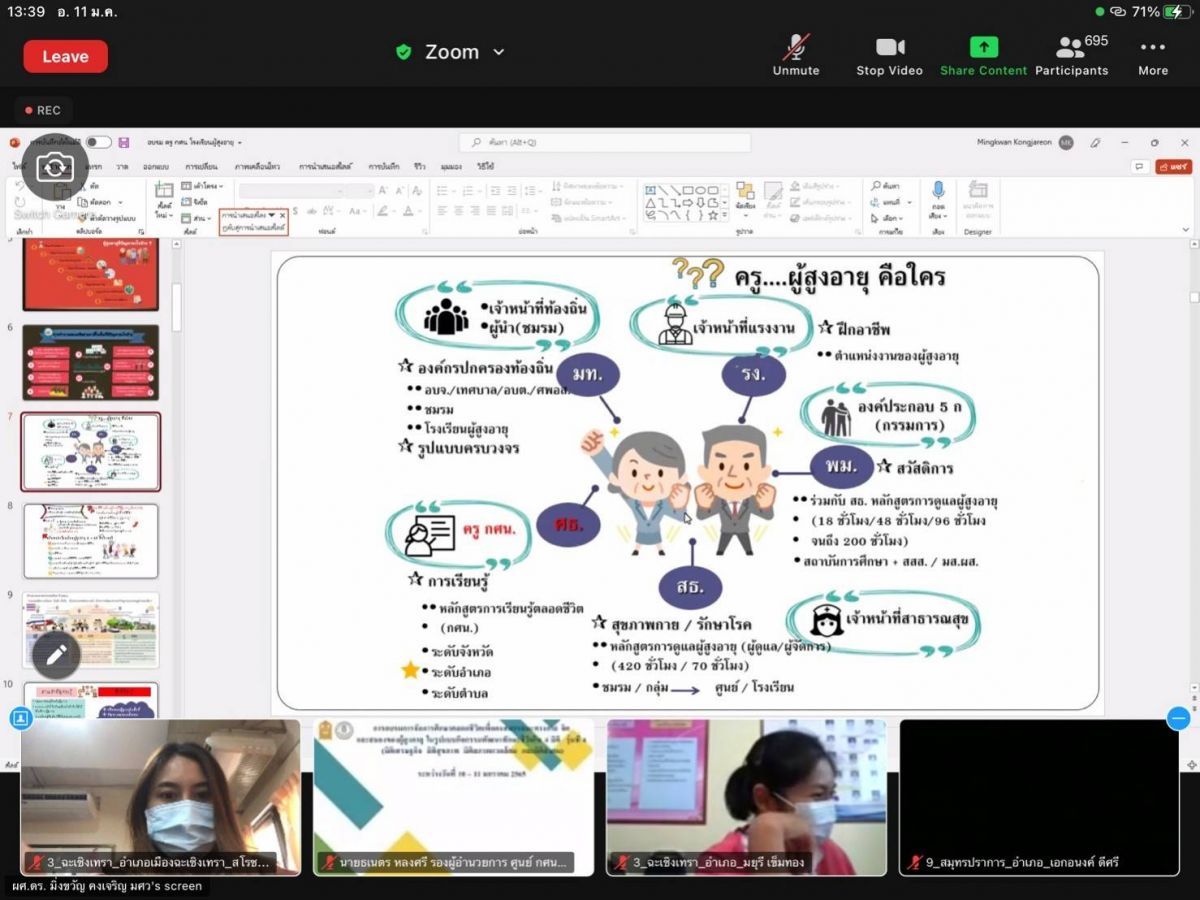This screenshot has width=1200, height=900.
Task: Open the ภาพเคลื่อนไหว (Animations) ribbon tab
Action: click(x=257, y=166)
